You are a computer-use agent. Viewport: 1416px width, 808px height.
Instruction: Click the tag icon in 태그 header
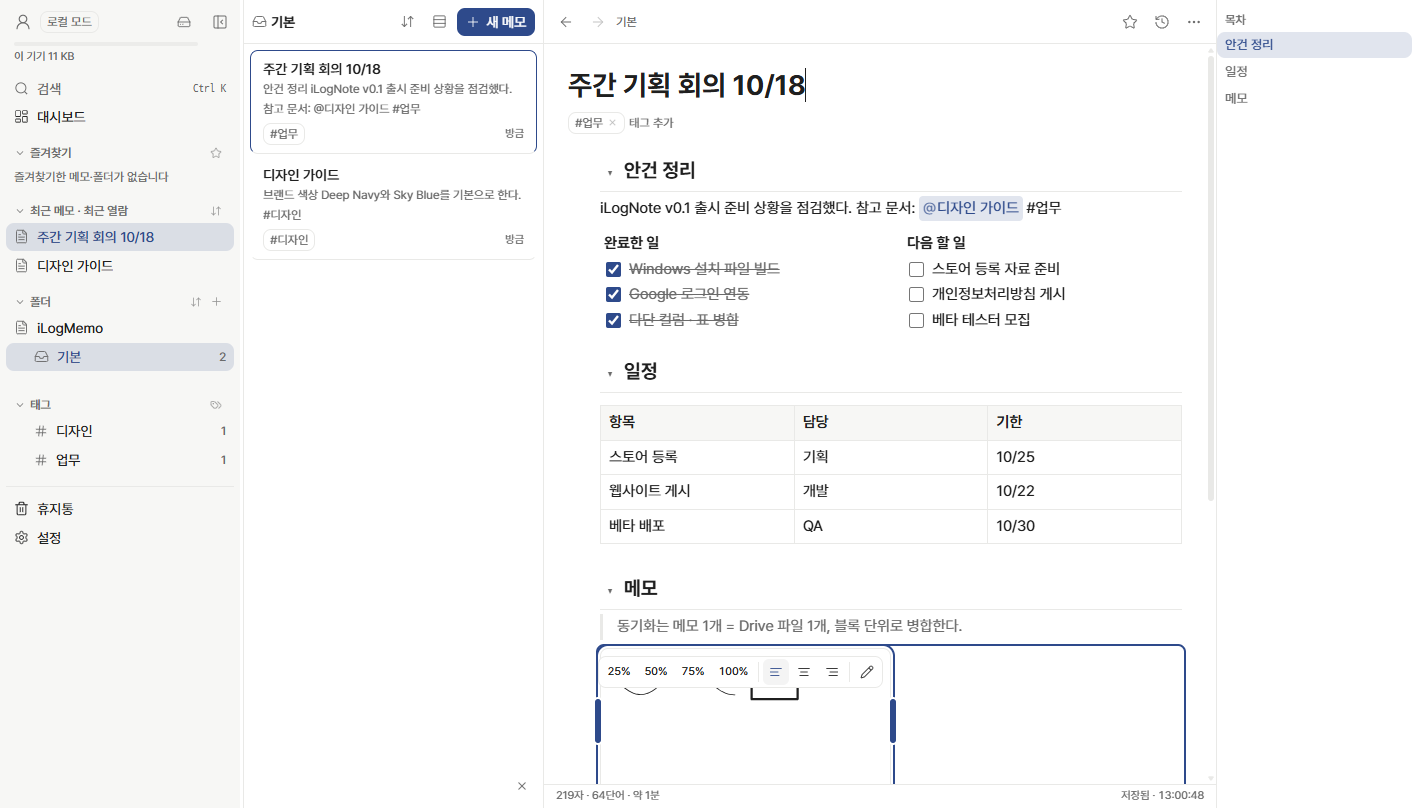click(x=216, y=405)
